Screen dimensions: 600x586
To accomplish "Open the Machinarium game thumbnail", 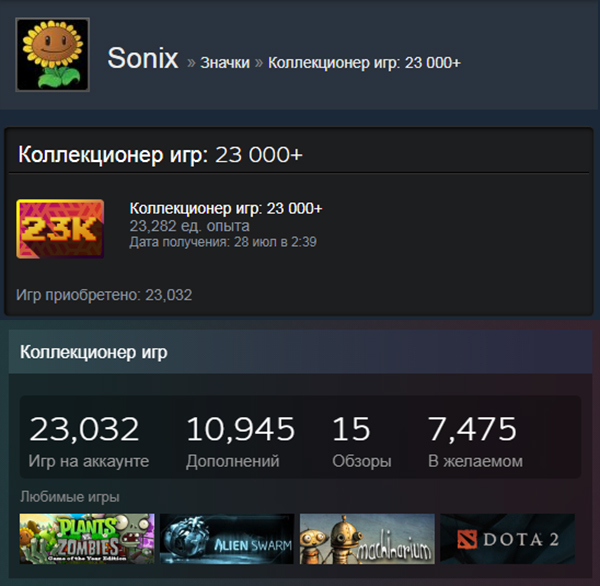I will [x=367, y=539].
